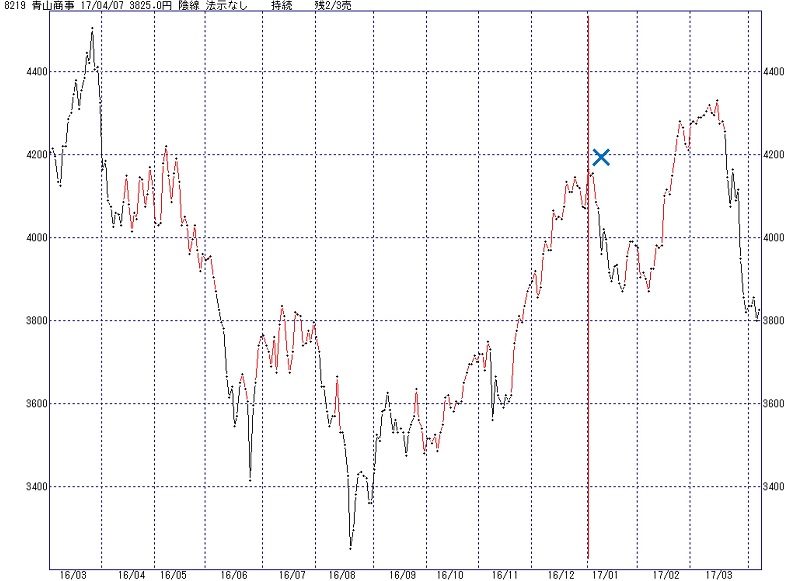The image size is (800, 581).
Task: Select the 17/02 date label on x-axis
Action: [x=666, y=574]
